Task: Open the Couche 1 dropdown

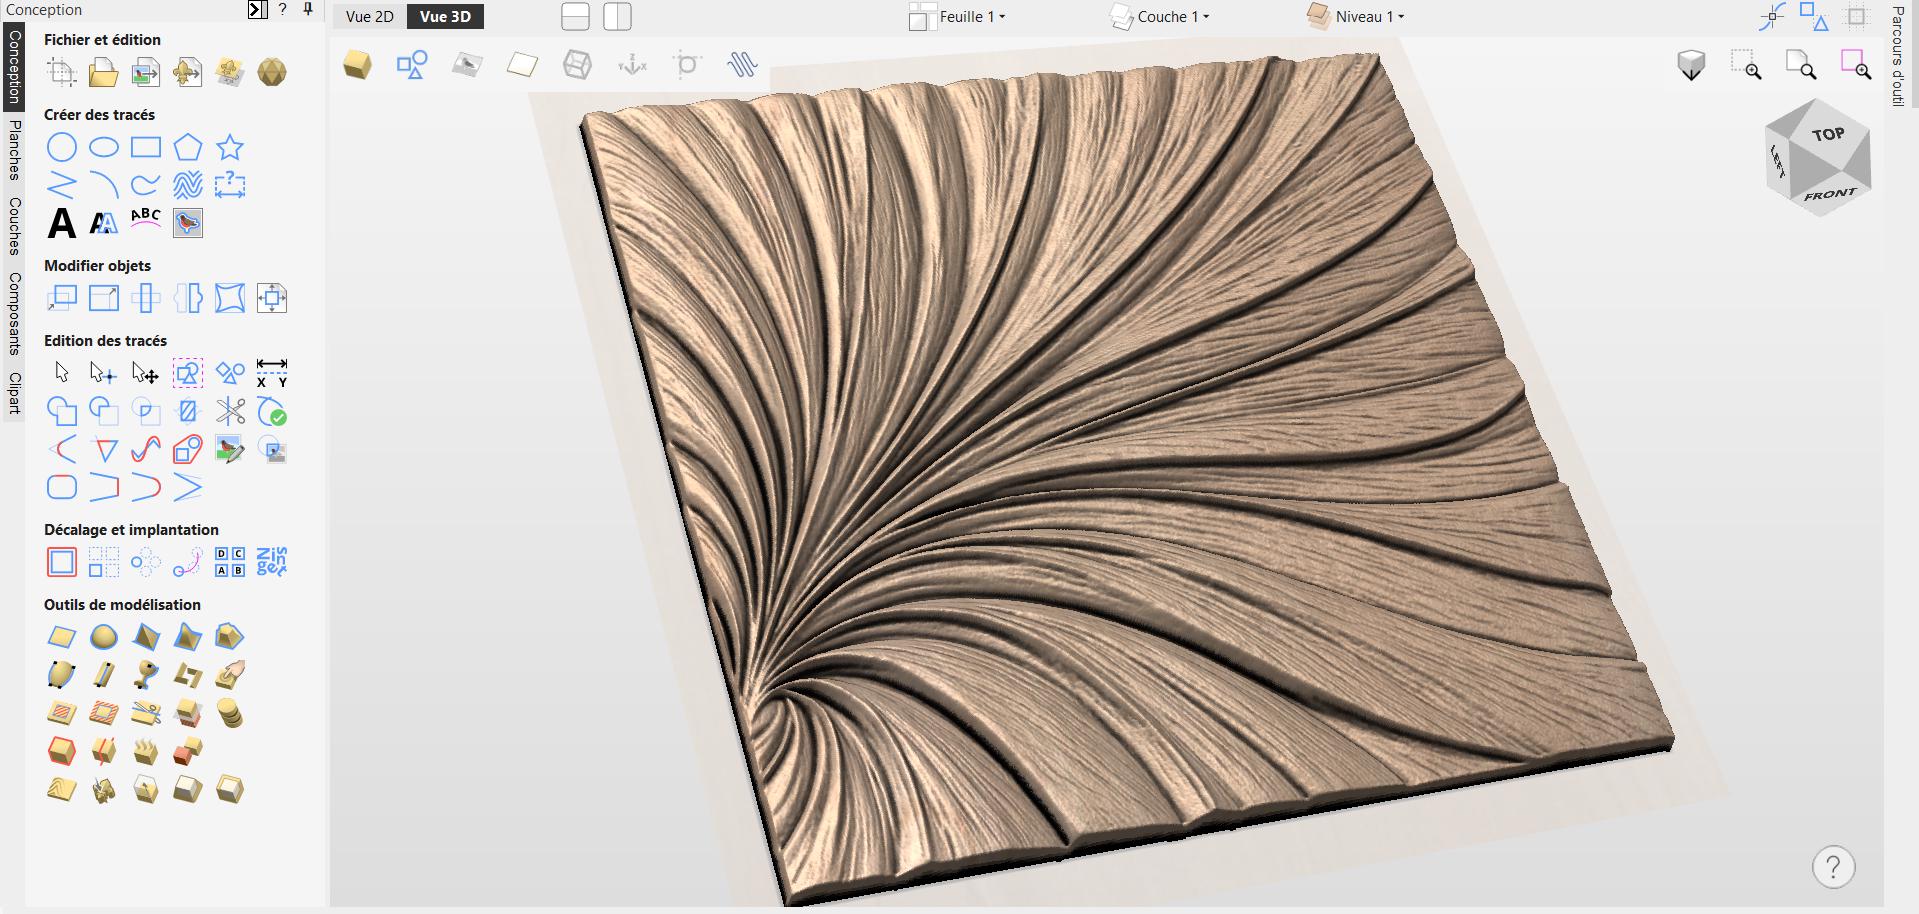Action: pyautogui.click(x=1160, y=17)
